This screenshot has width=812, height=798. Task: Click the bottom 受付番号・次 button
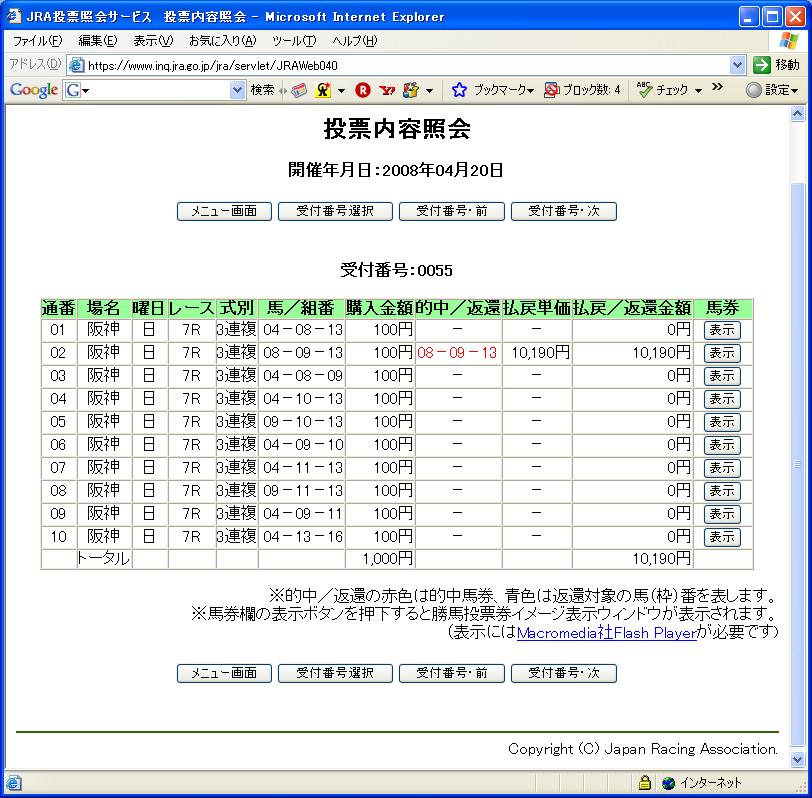click(563, 673)
